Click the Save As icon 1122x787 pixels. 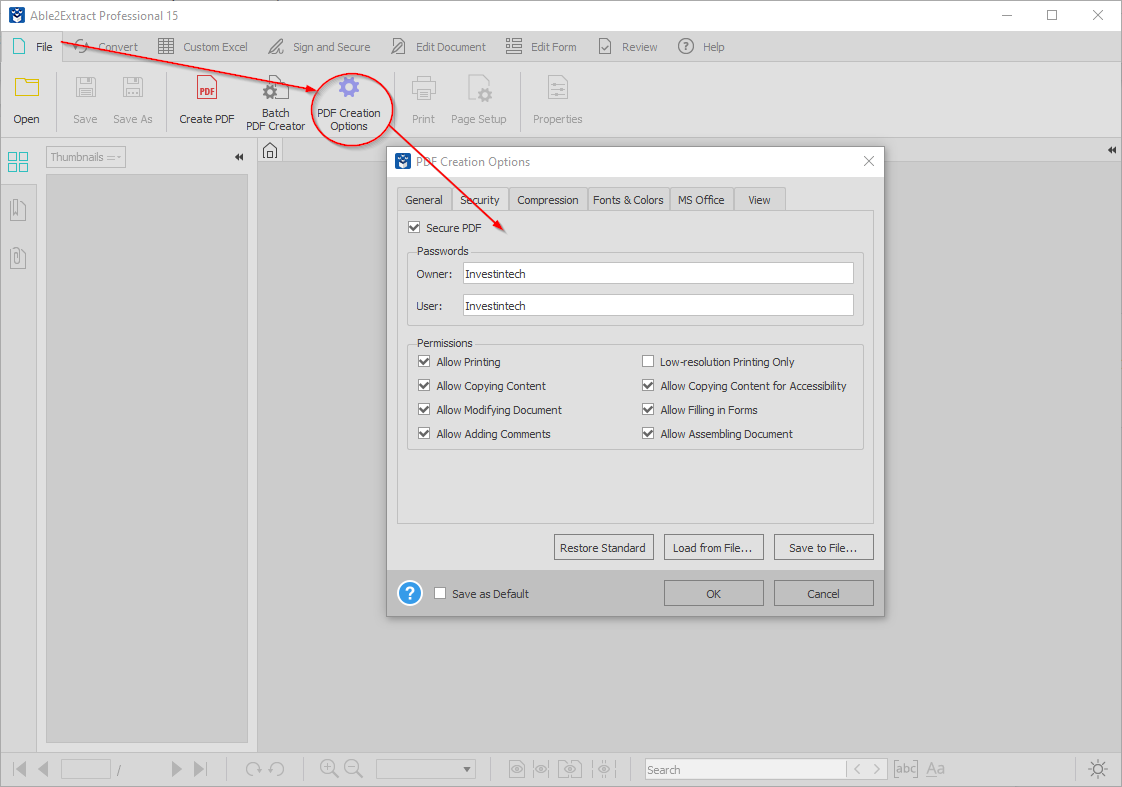132,88
